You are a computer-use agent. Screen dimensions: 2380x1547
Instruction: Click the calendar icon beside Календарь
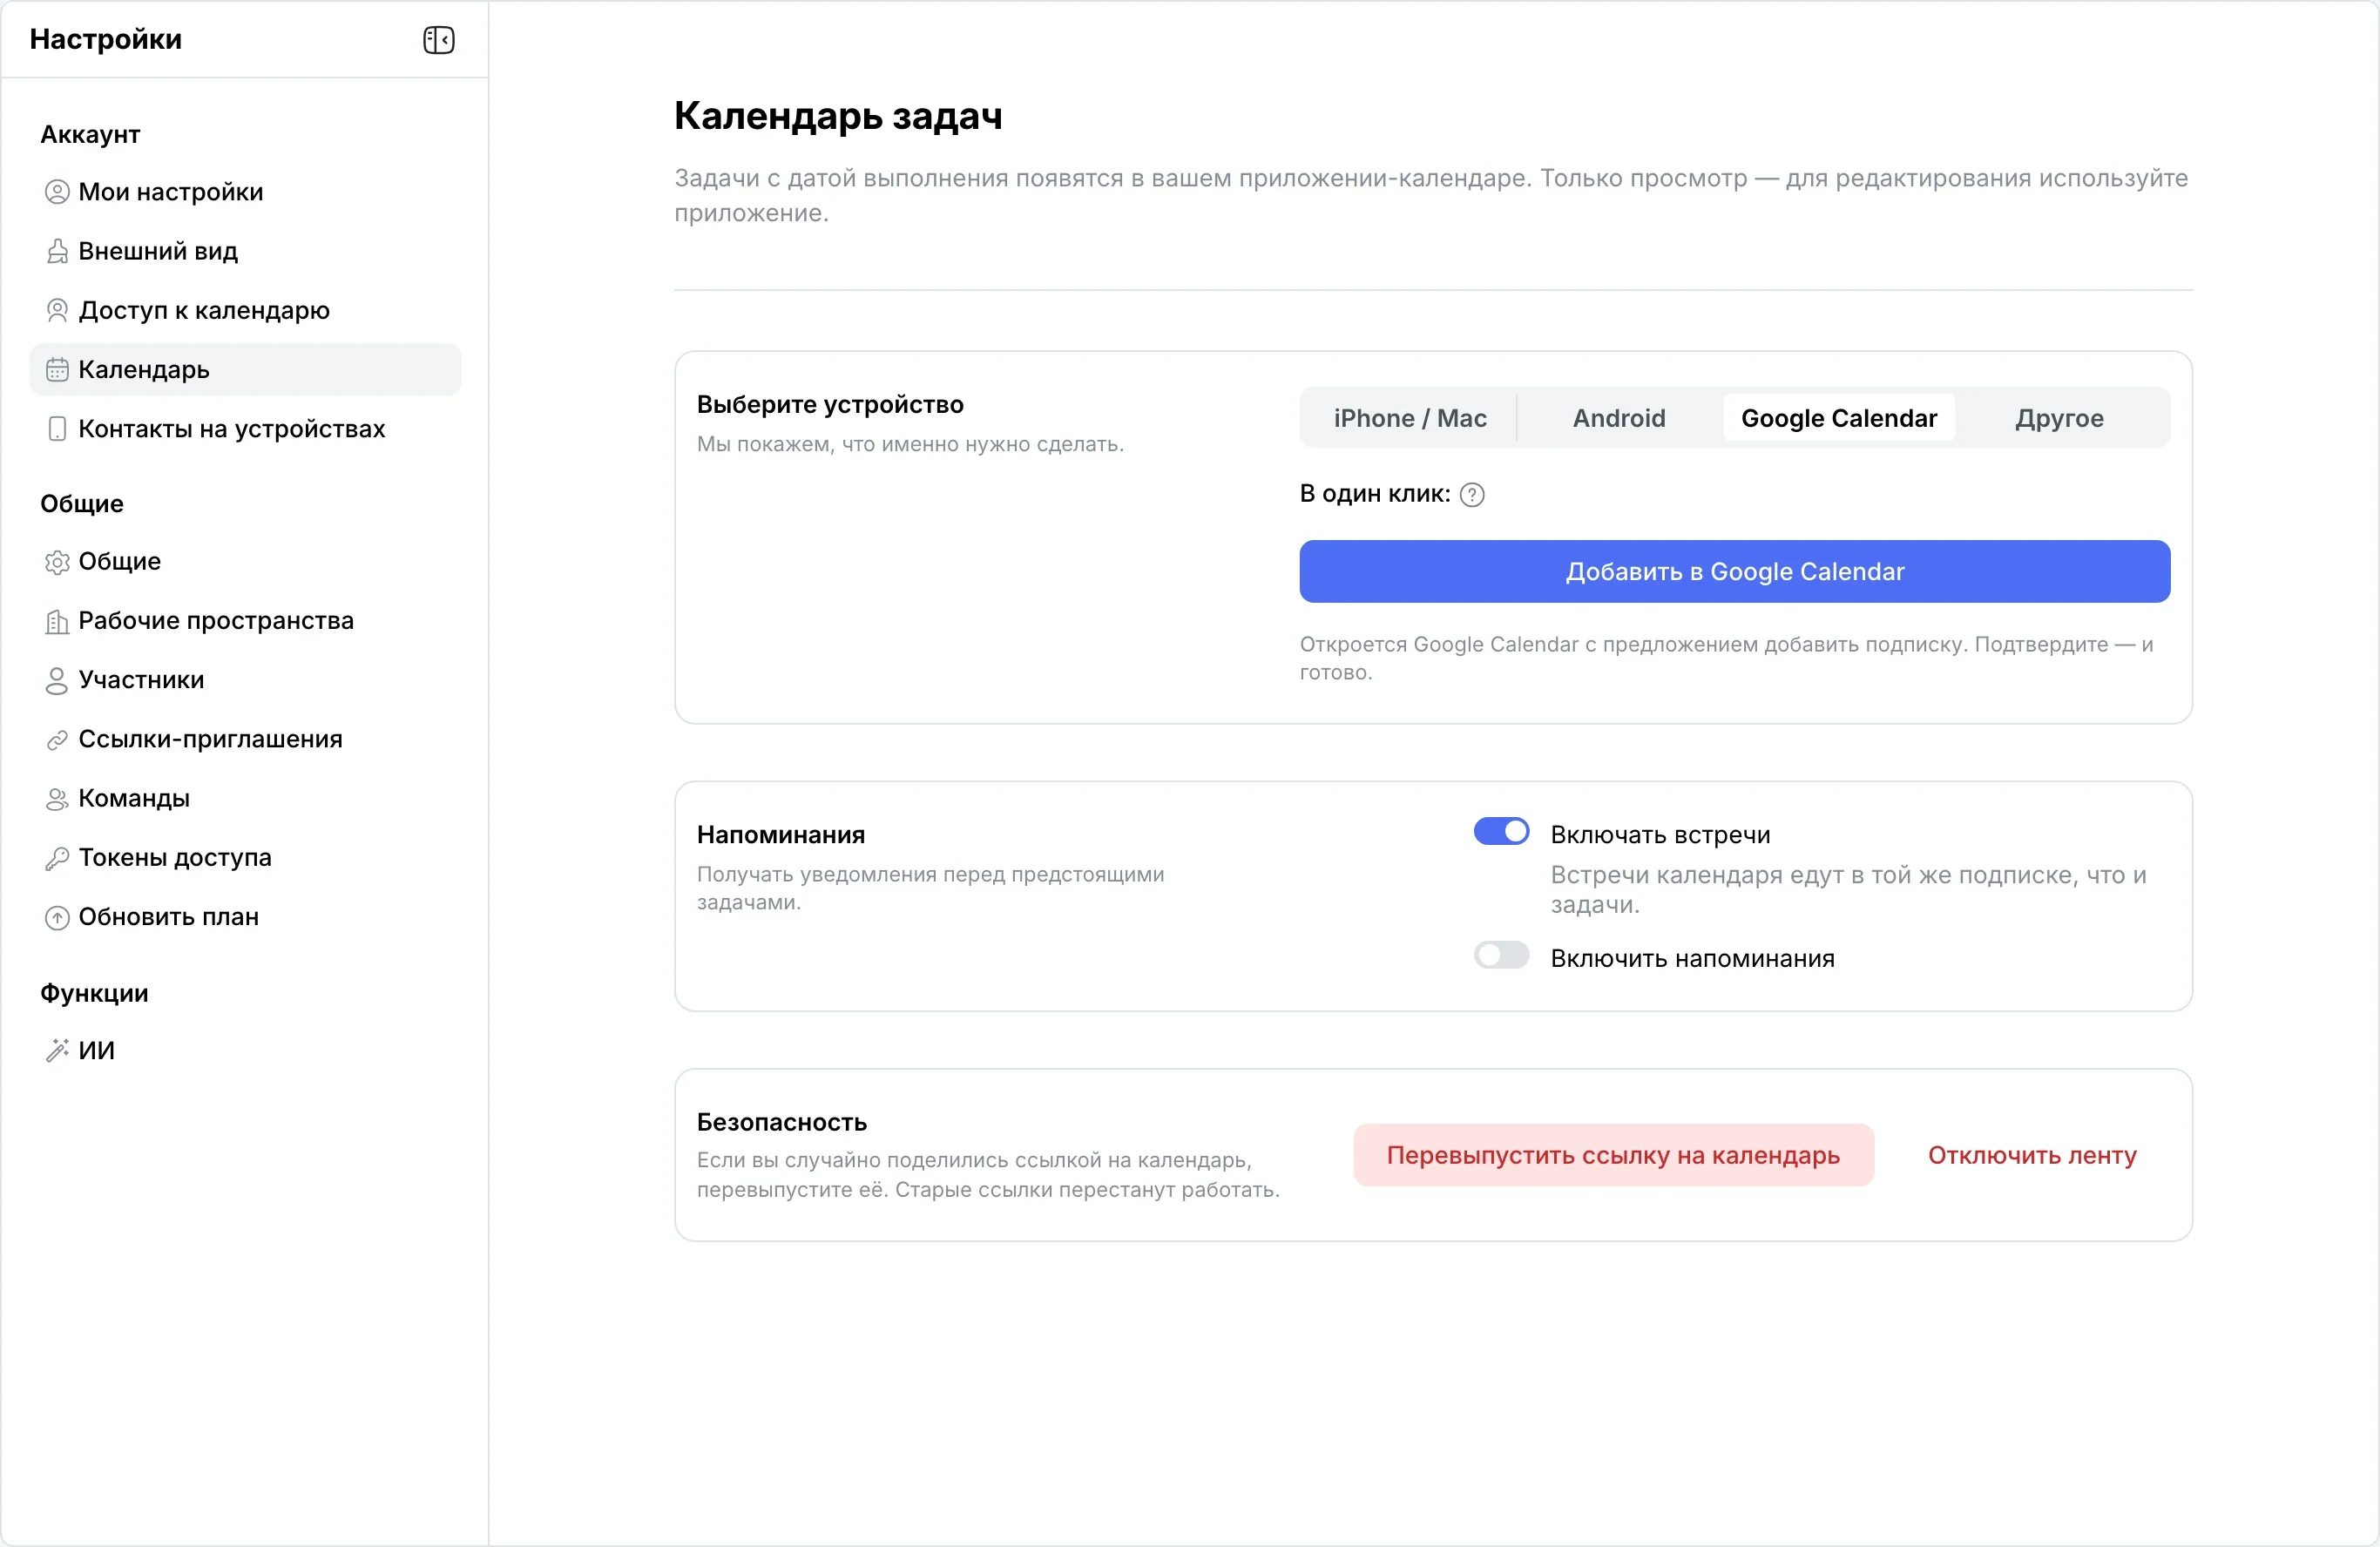point(57,370)
